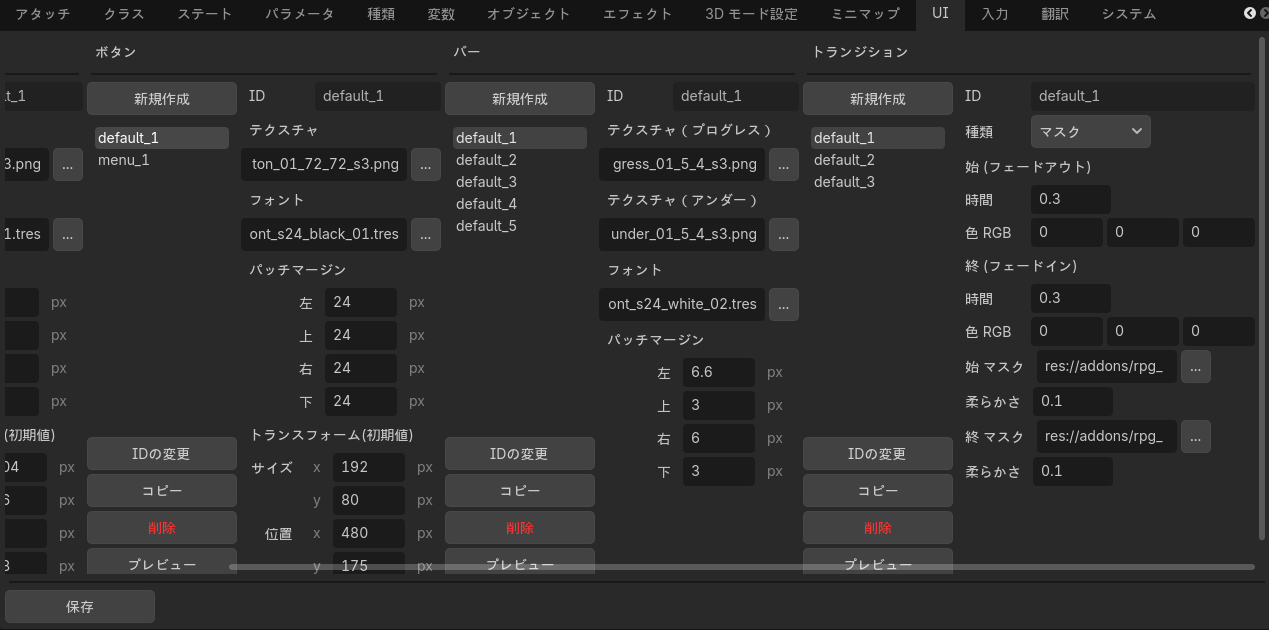Click the バー right patch margin 6
The height and width of the screenshot is (630, 1269).
coord(719,438)
